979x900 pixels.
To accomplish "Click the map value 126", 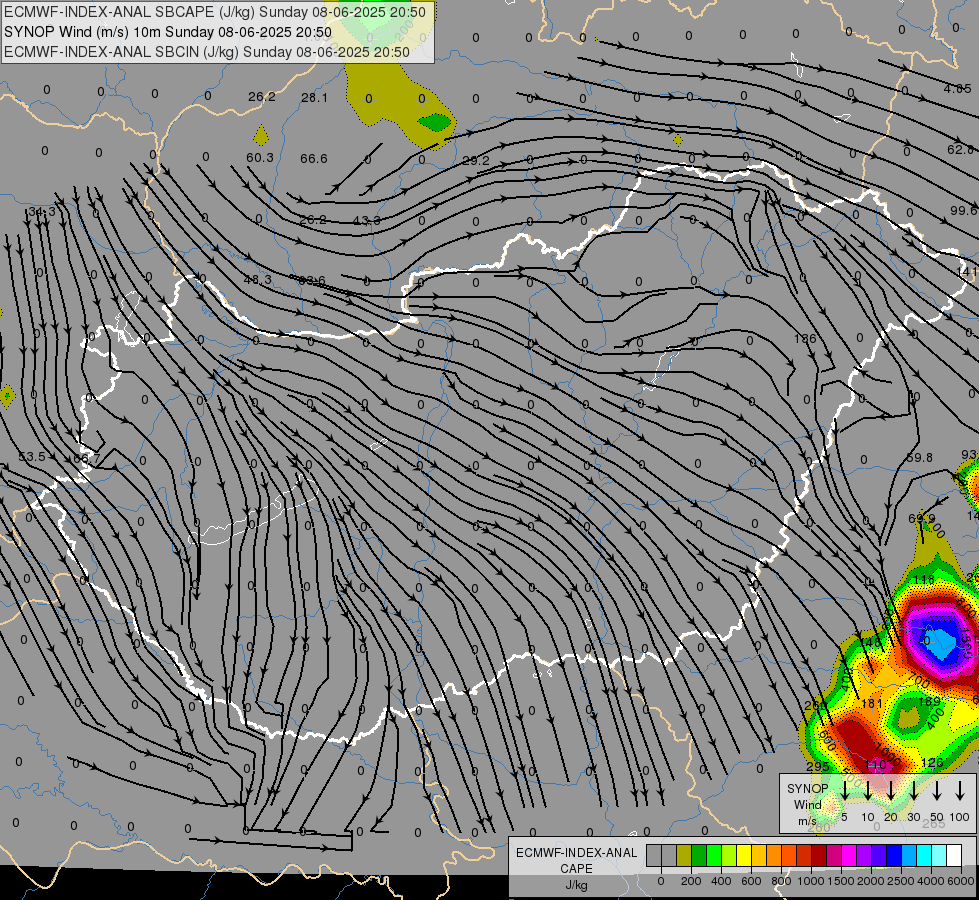I will coord(932,763).
